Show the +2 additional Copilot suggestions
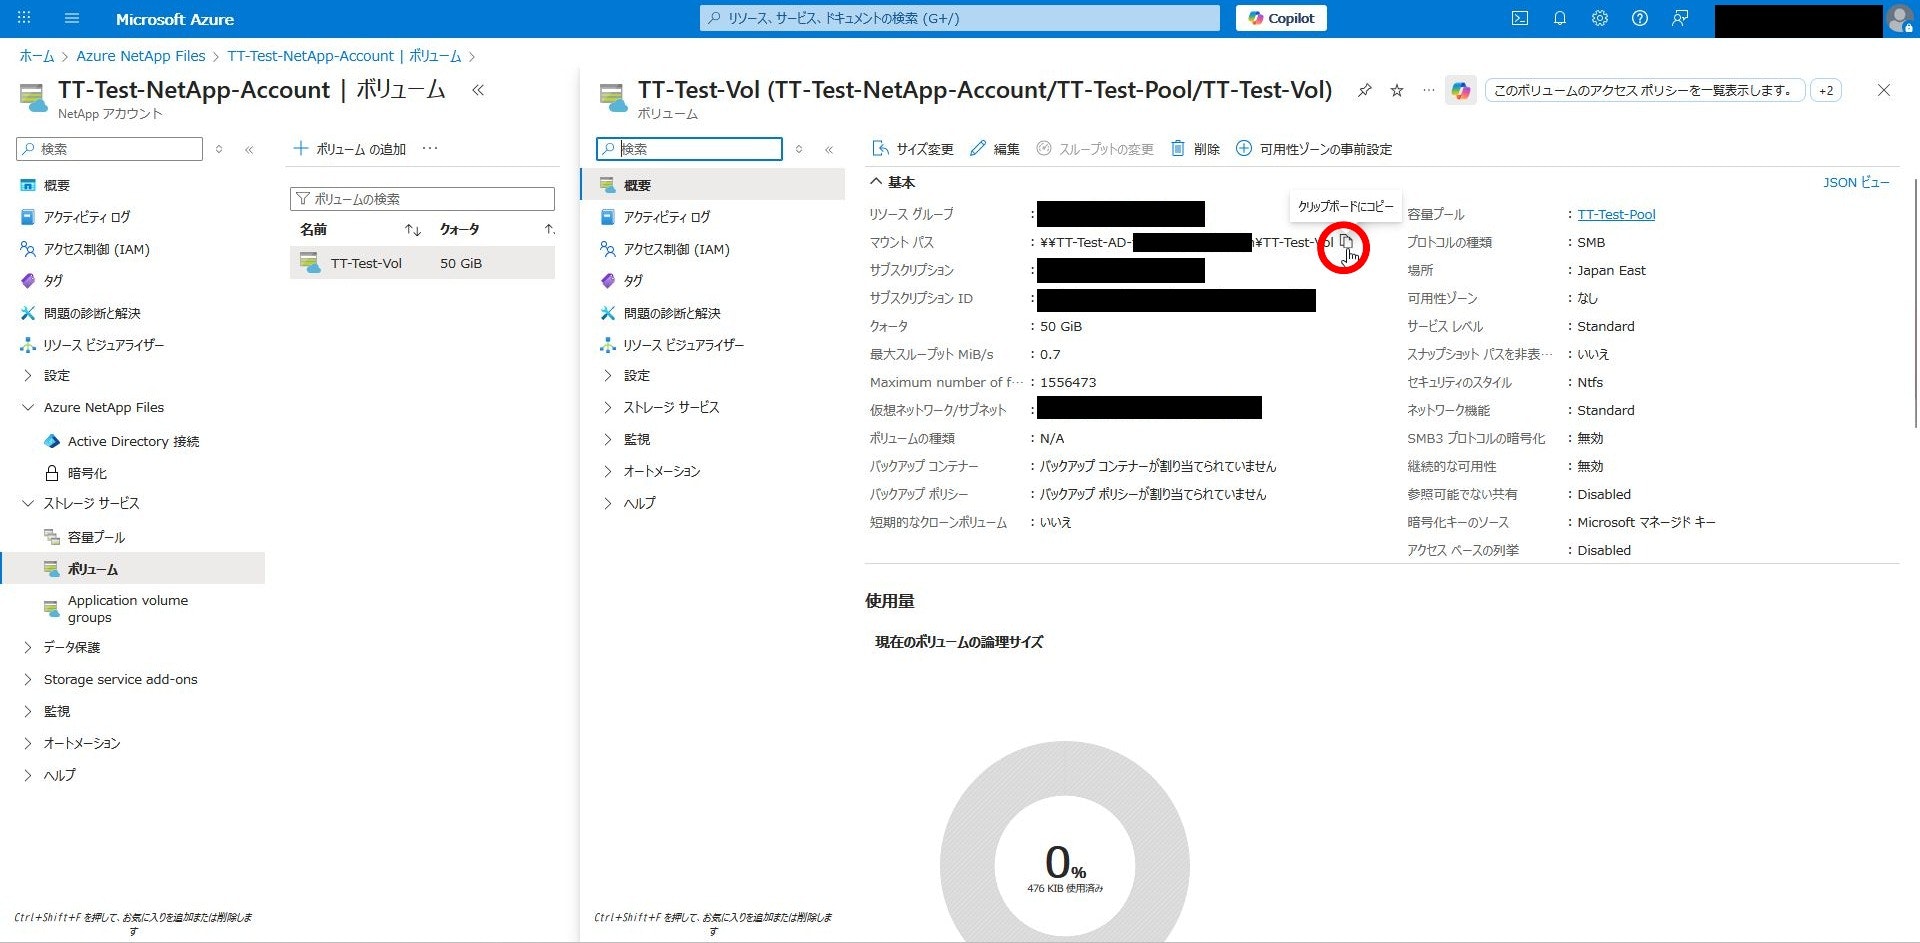This screenshot has width=1920, height=943. point(1826,91)
